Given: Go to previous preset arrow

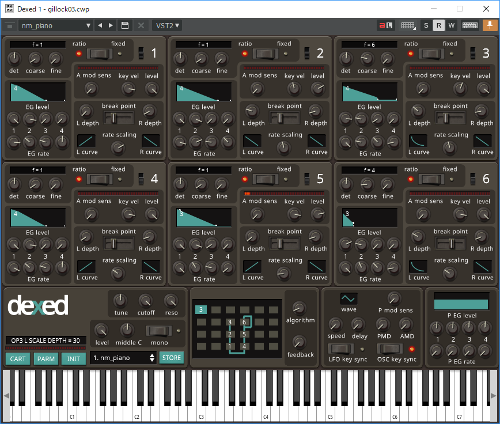Looking at the screenshot, I should (x=100, y=26).
